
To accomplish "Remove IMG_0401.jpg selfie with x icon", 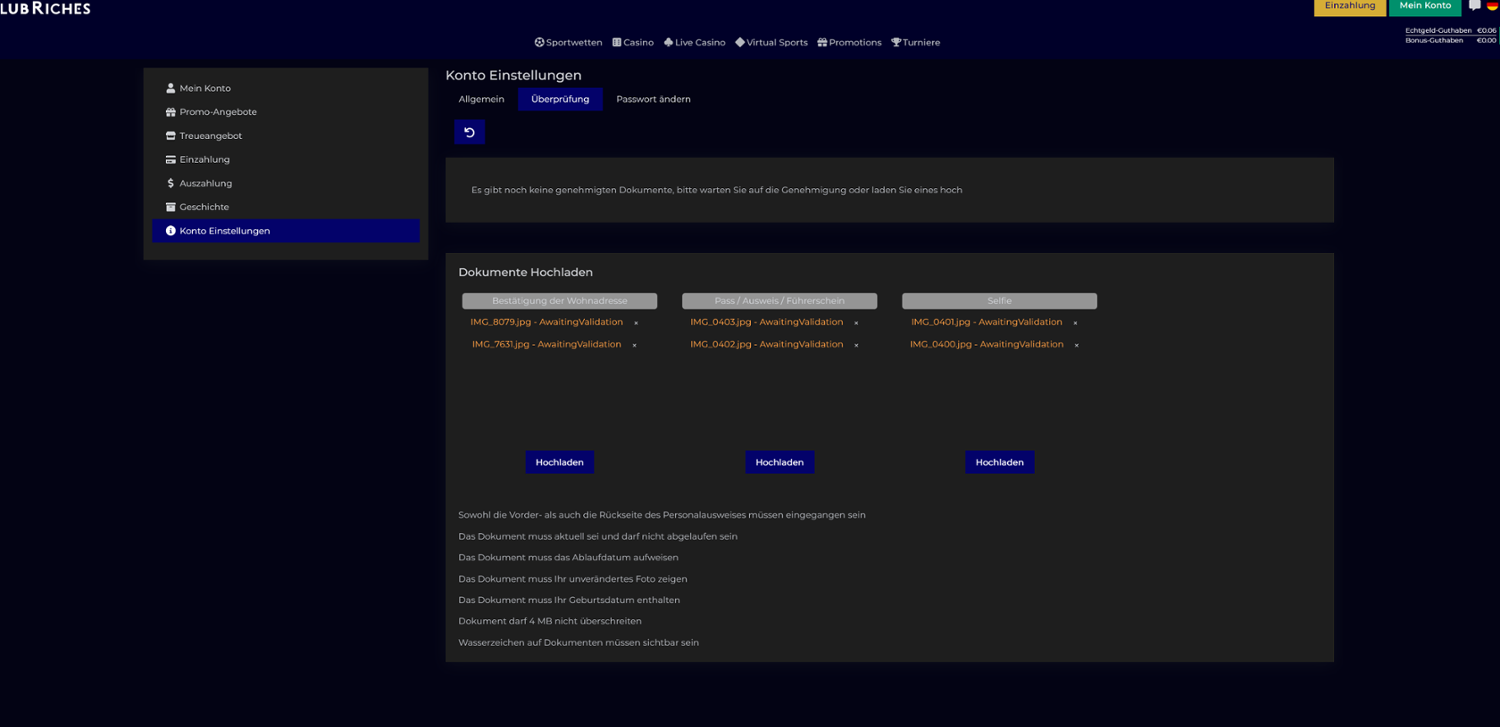I will [x=1075, y=323].
